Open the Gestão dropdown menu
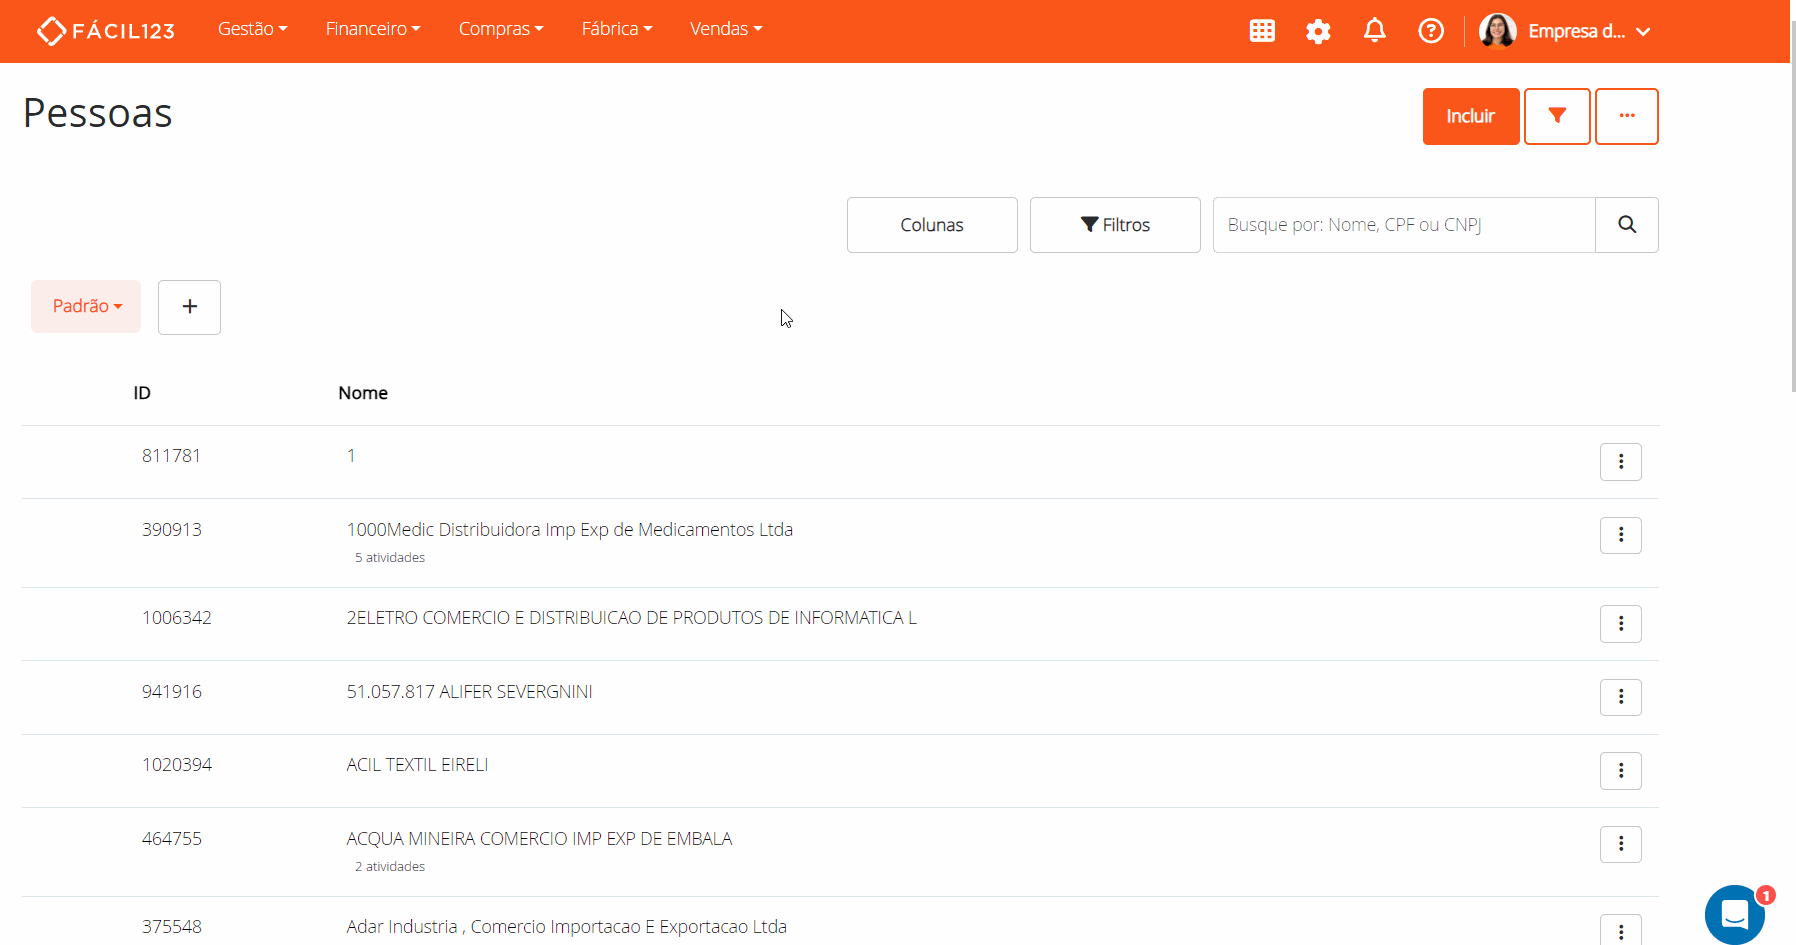1796x945 pixels. 252,29
